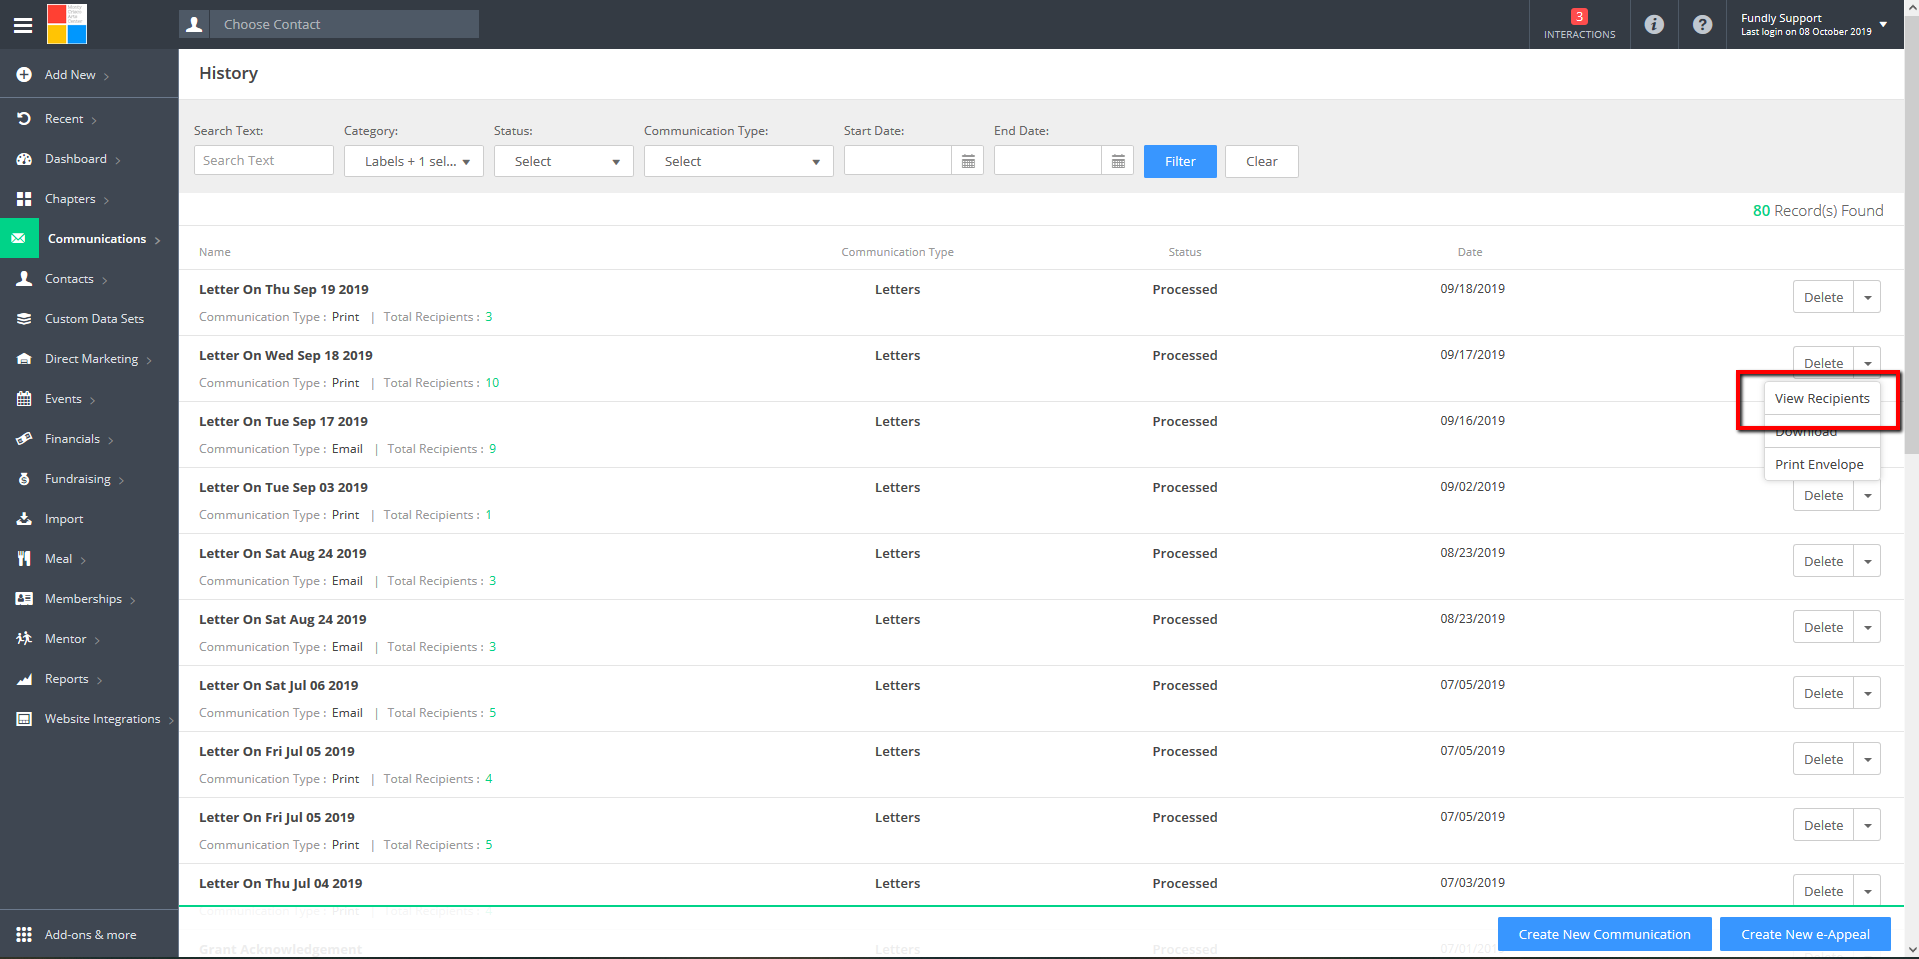The image size is (1919, 959).
Task: Click the Recent history icon
Action: pos(24,119)
